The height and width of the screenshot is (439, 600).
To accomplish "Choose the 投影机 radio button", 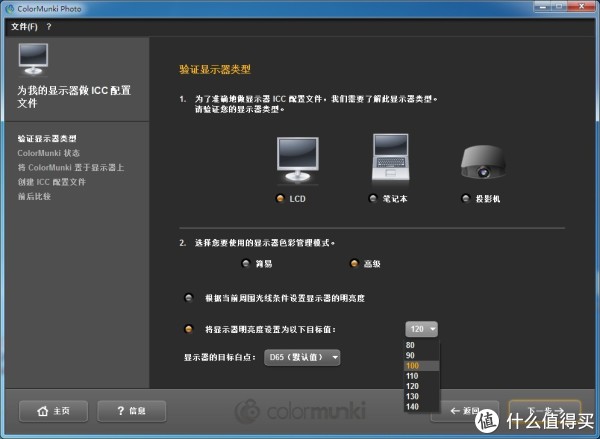I will [465, 198].
